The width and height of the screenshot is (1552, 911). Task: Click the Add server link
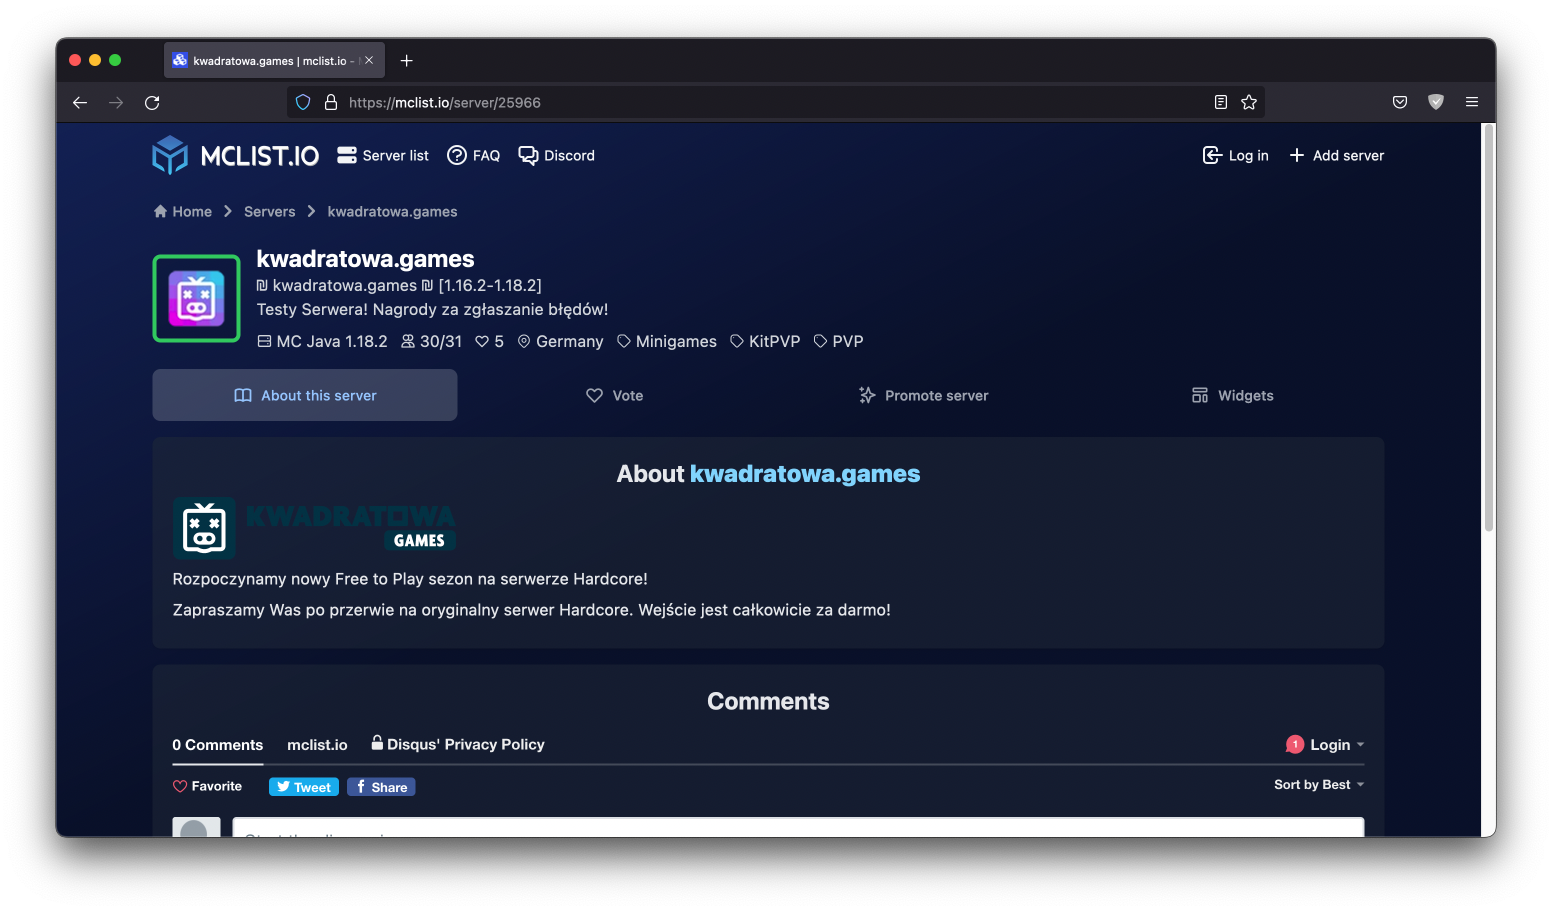pyautogui.click(x=1337, y=156)
